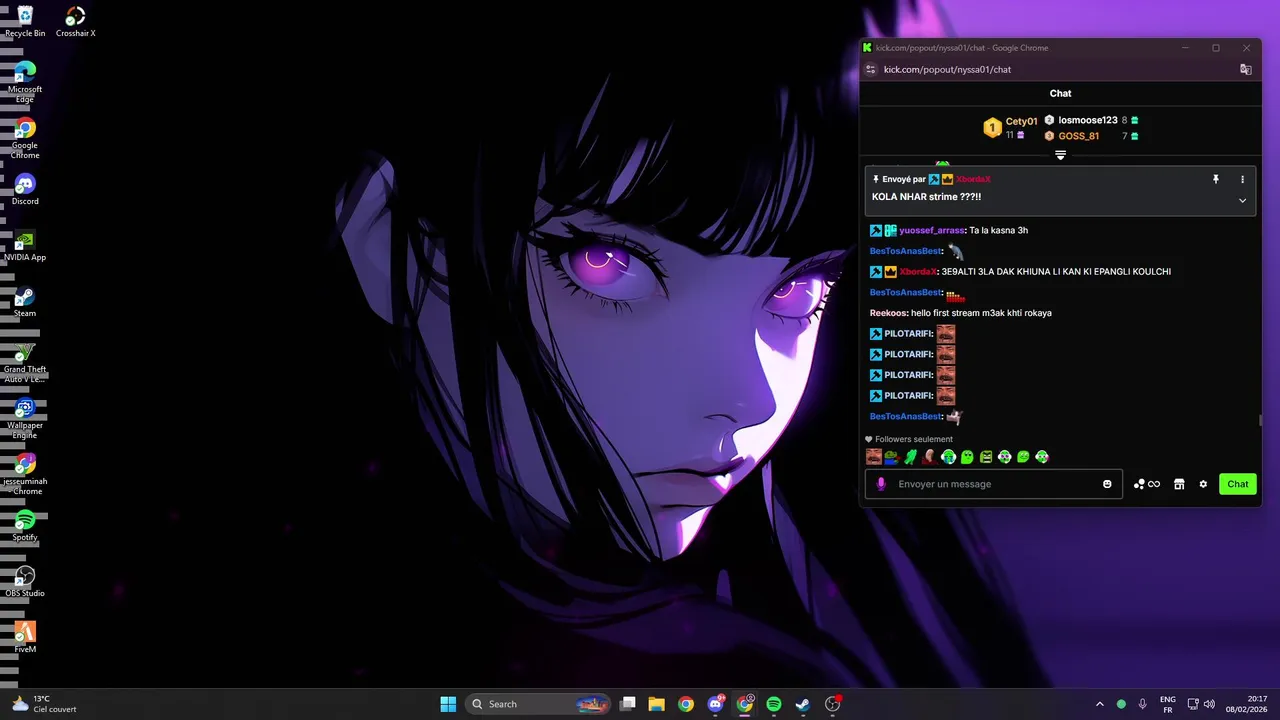Open Spotify from the taskbar
Viewport: 1280px width, 720px height.
click(773, 704)
